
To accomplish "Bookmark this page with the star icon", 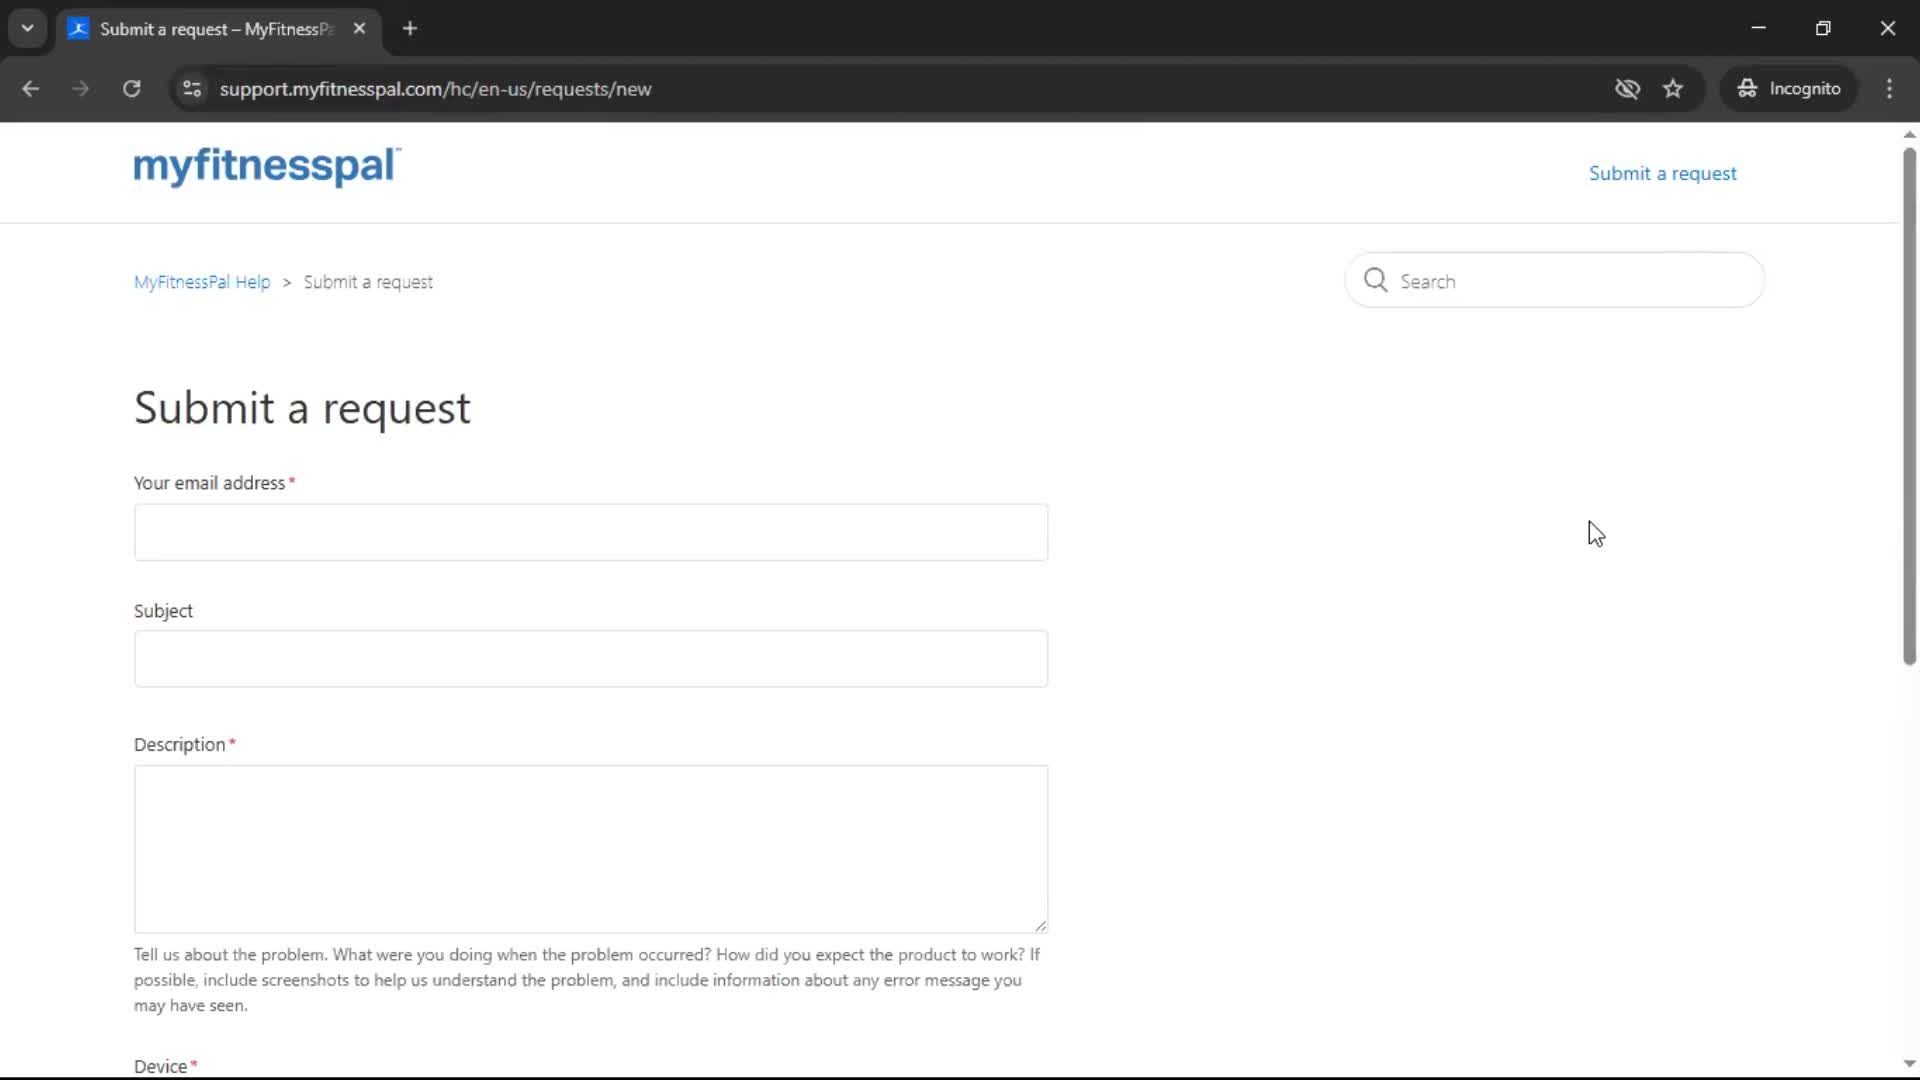I will [x=1673, y=89].
